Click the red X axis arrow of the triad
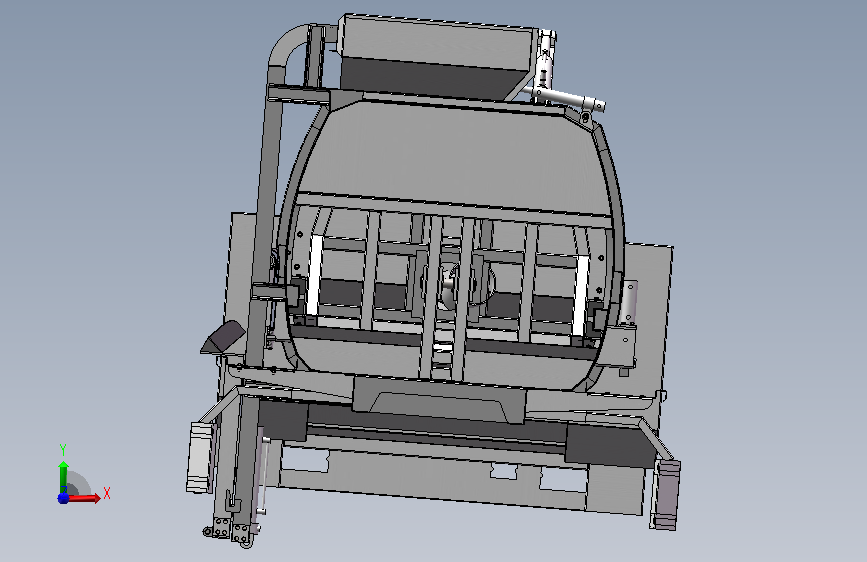Viewport: 867px width, 562px height. click(85, 498)
